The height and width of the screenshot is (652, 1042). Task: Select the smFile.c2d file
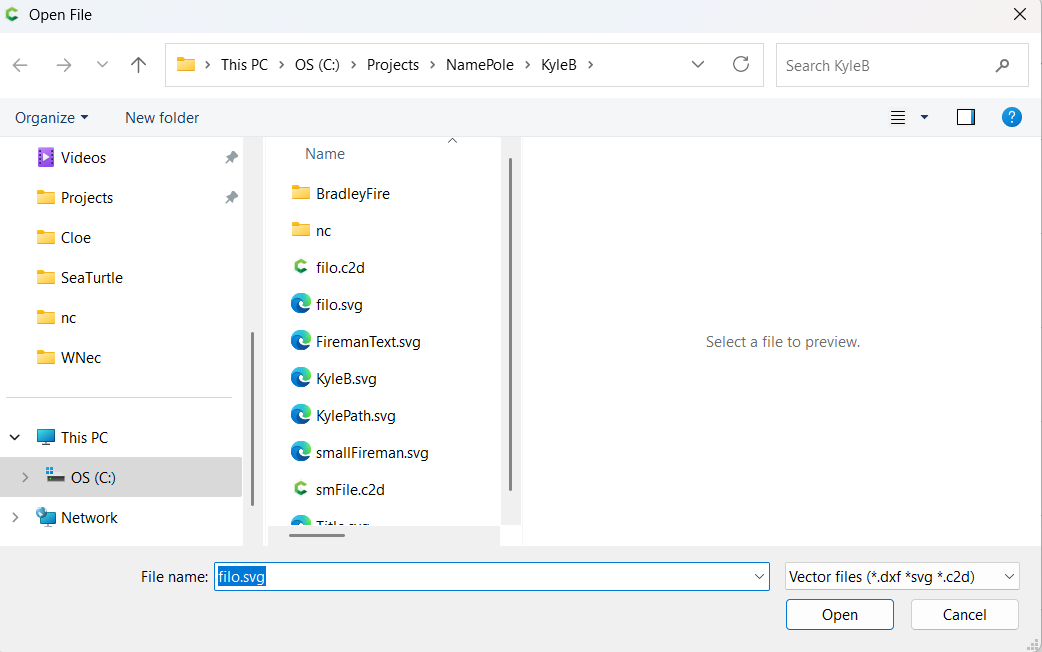[349, 490]
